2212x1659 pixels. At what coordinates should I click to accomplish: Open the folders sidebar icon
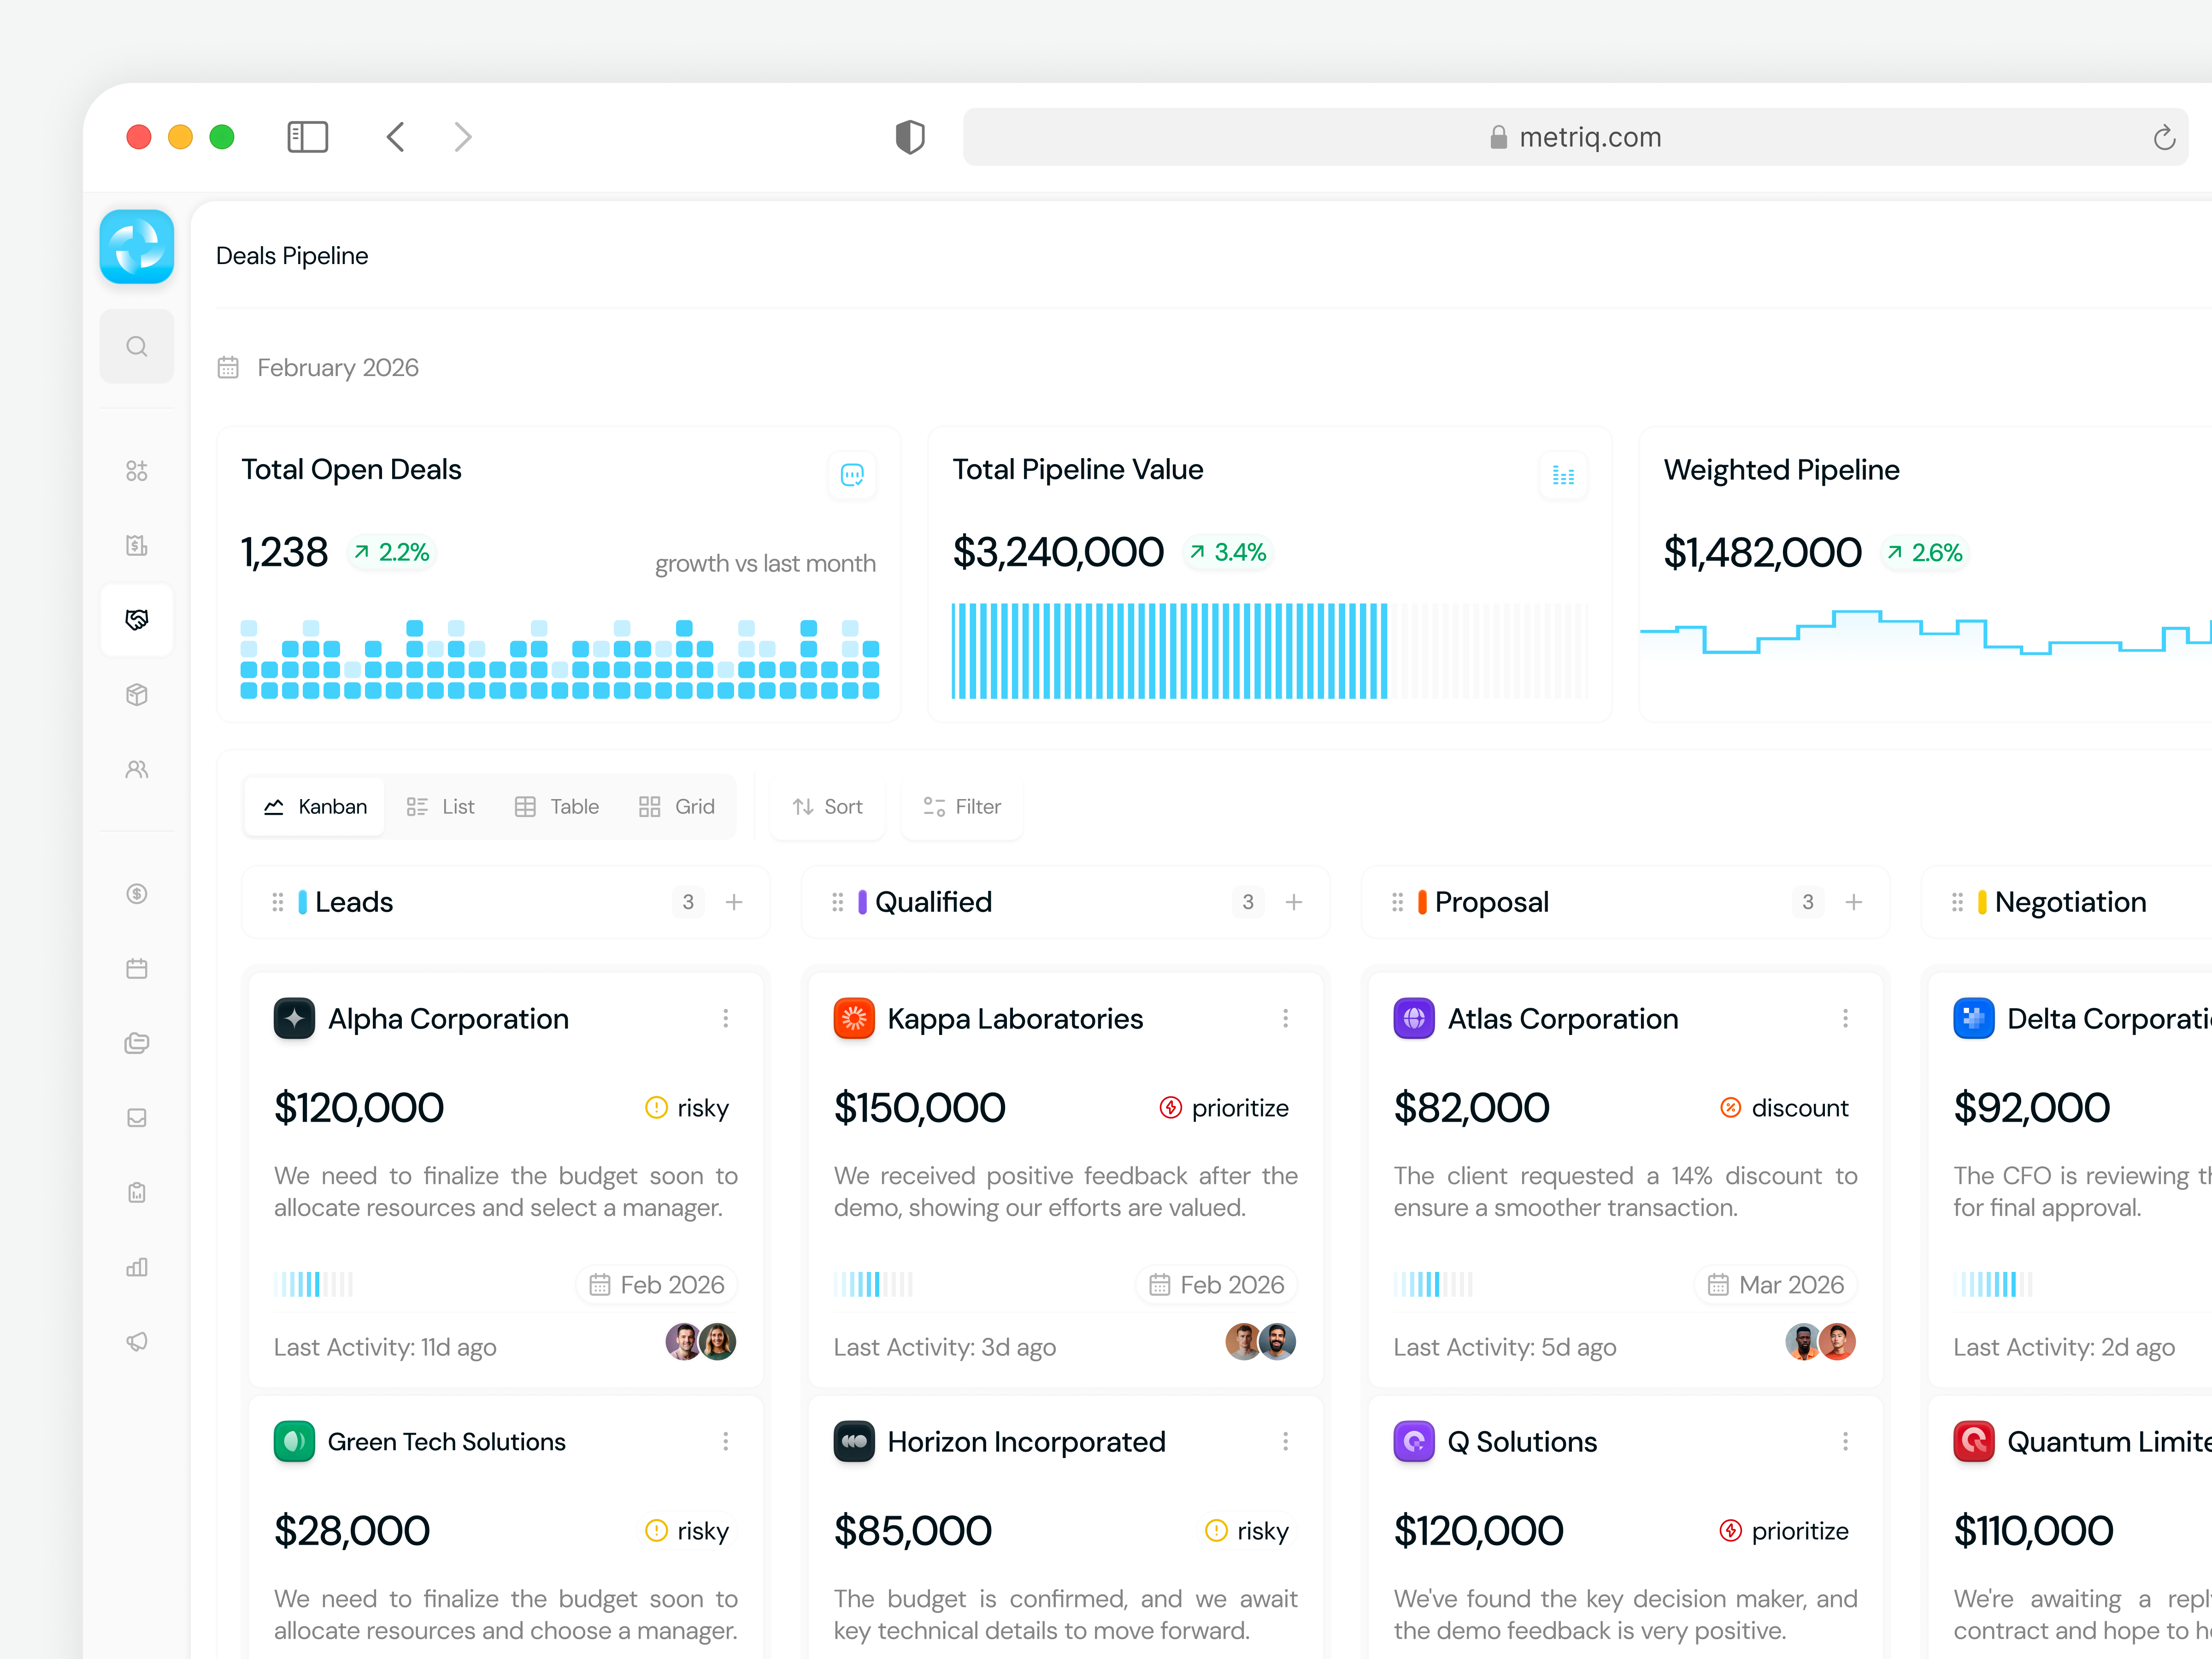[137, 1043]
